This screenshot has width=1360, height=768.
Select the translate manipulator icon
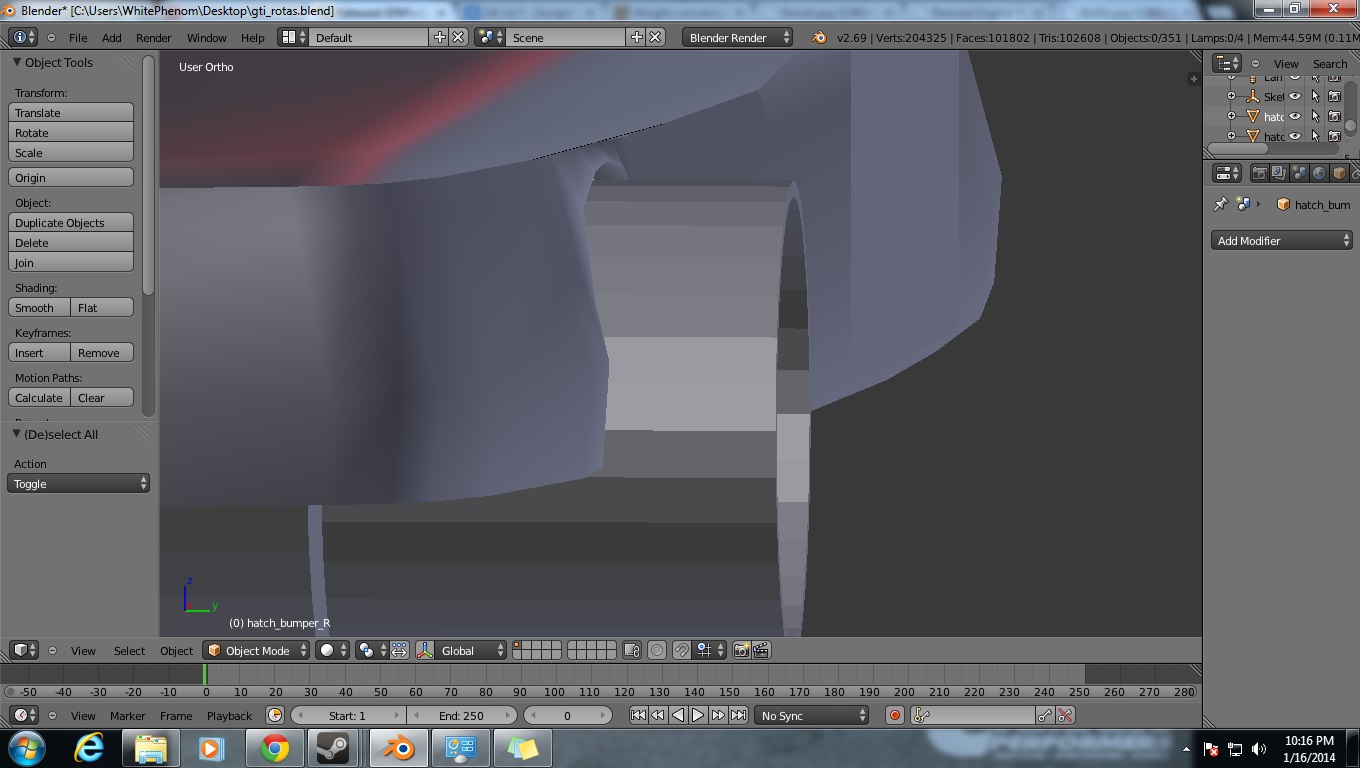(x=425, y=650)
